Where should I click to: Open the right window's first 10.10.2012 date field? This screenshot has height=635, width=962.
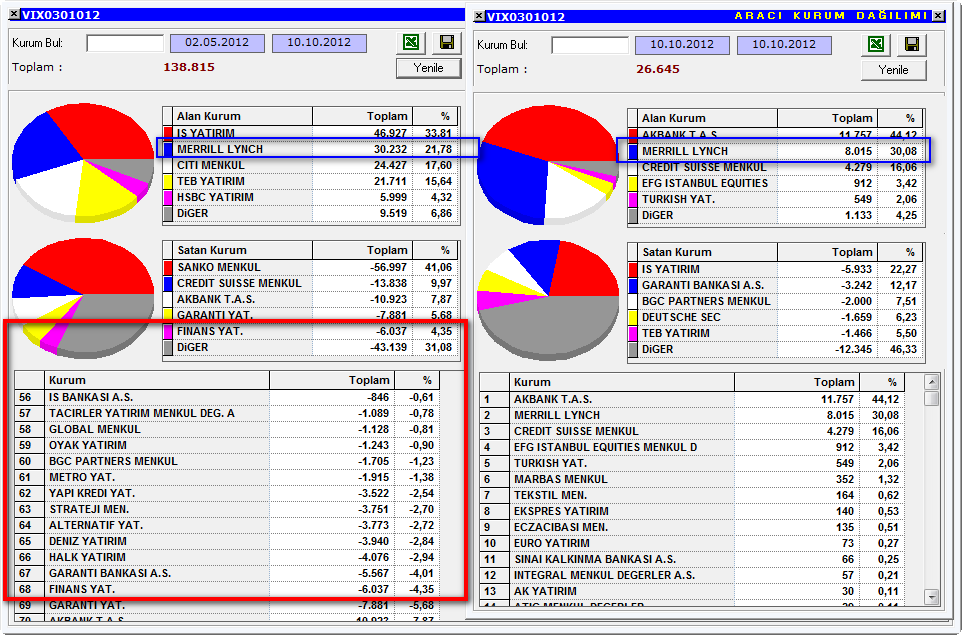click(682, 45)
